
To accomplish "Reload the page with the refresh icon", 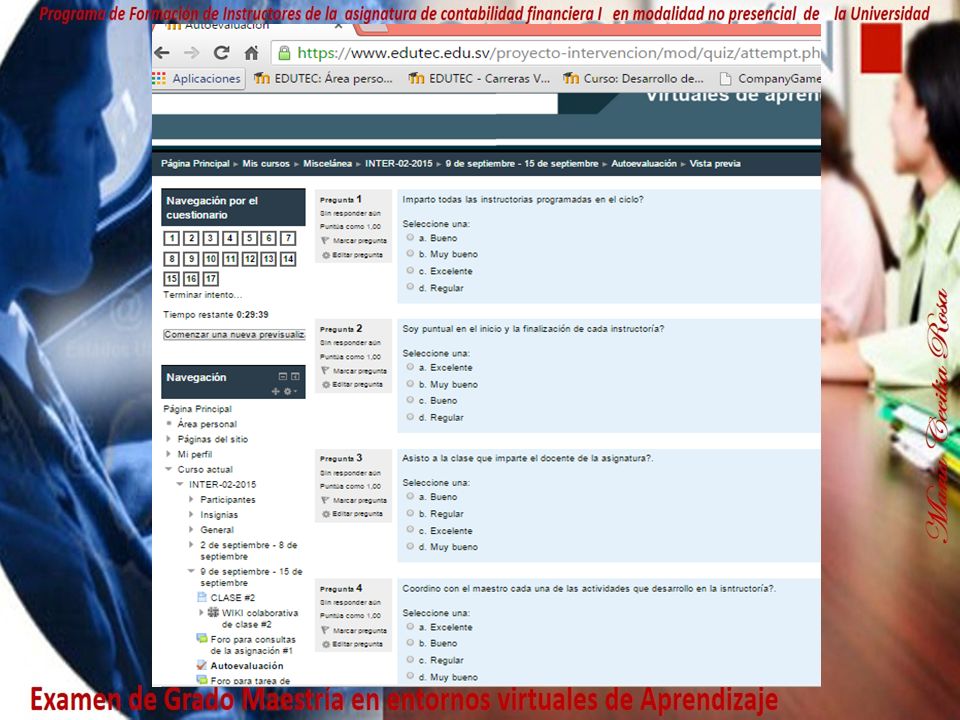I will point(221,53).
